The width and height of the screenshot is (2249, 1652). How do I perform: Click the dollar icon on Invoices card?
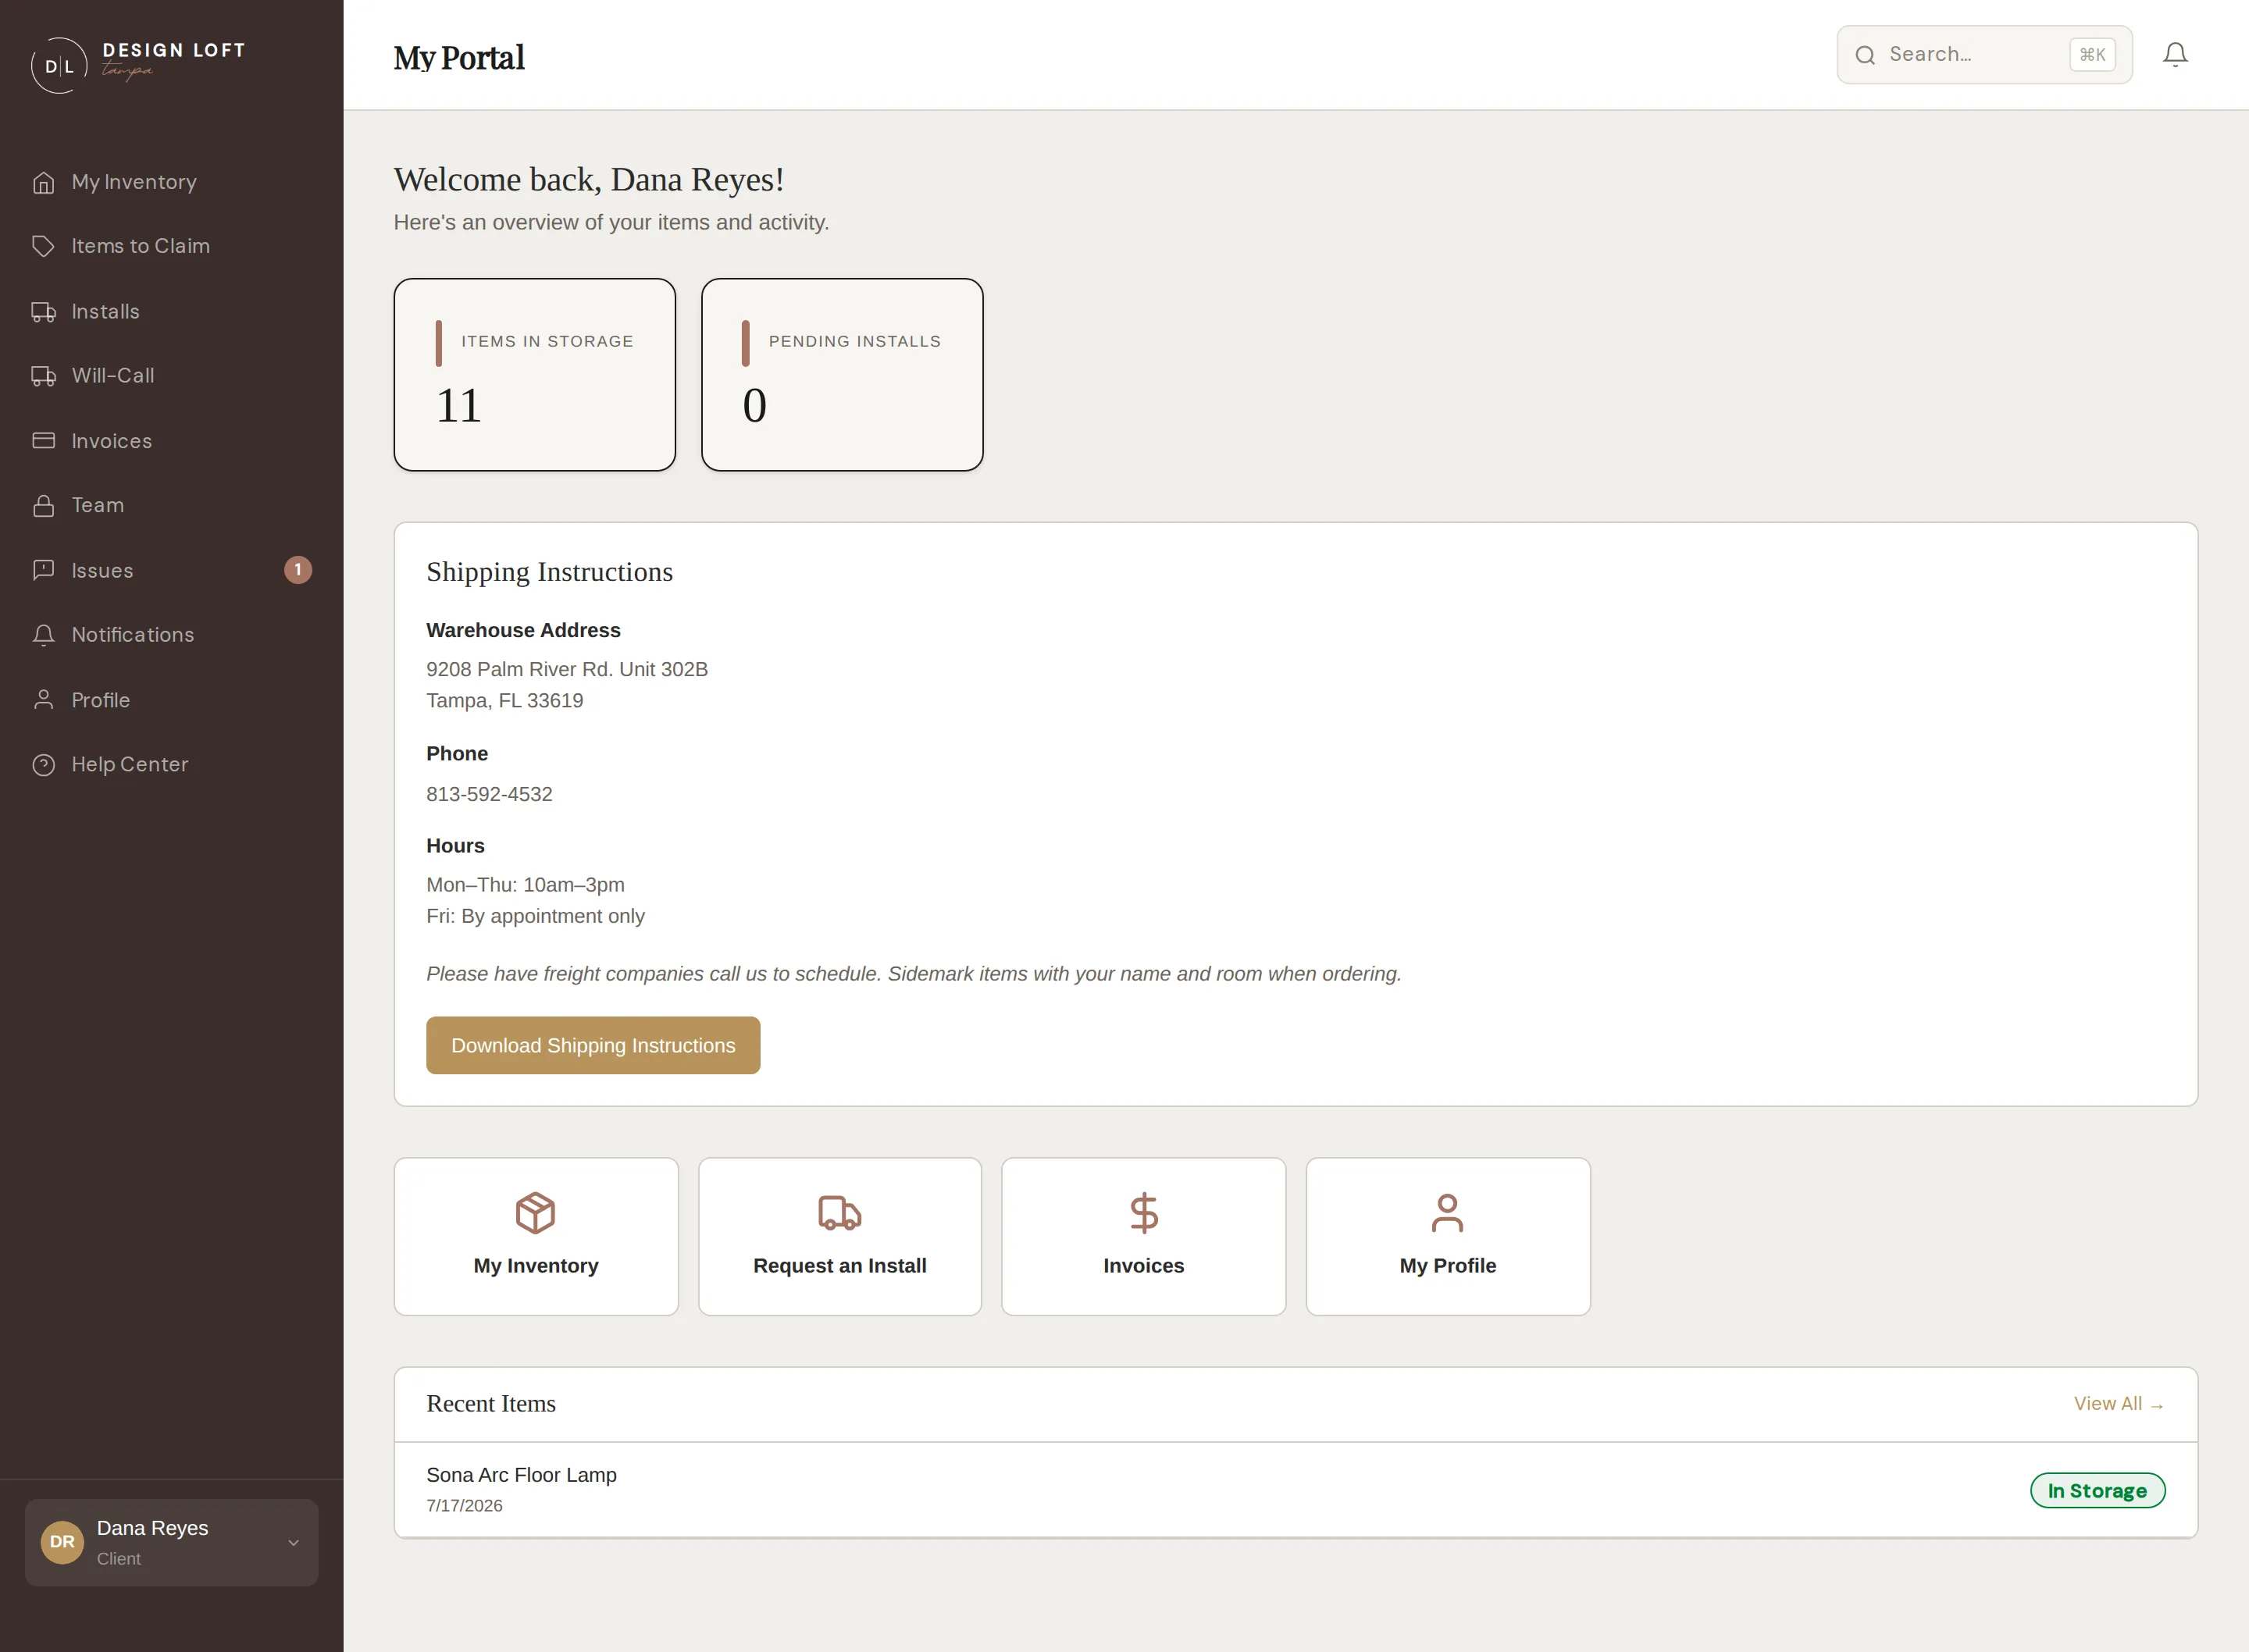click(x=1143, y=1213)
